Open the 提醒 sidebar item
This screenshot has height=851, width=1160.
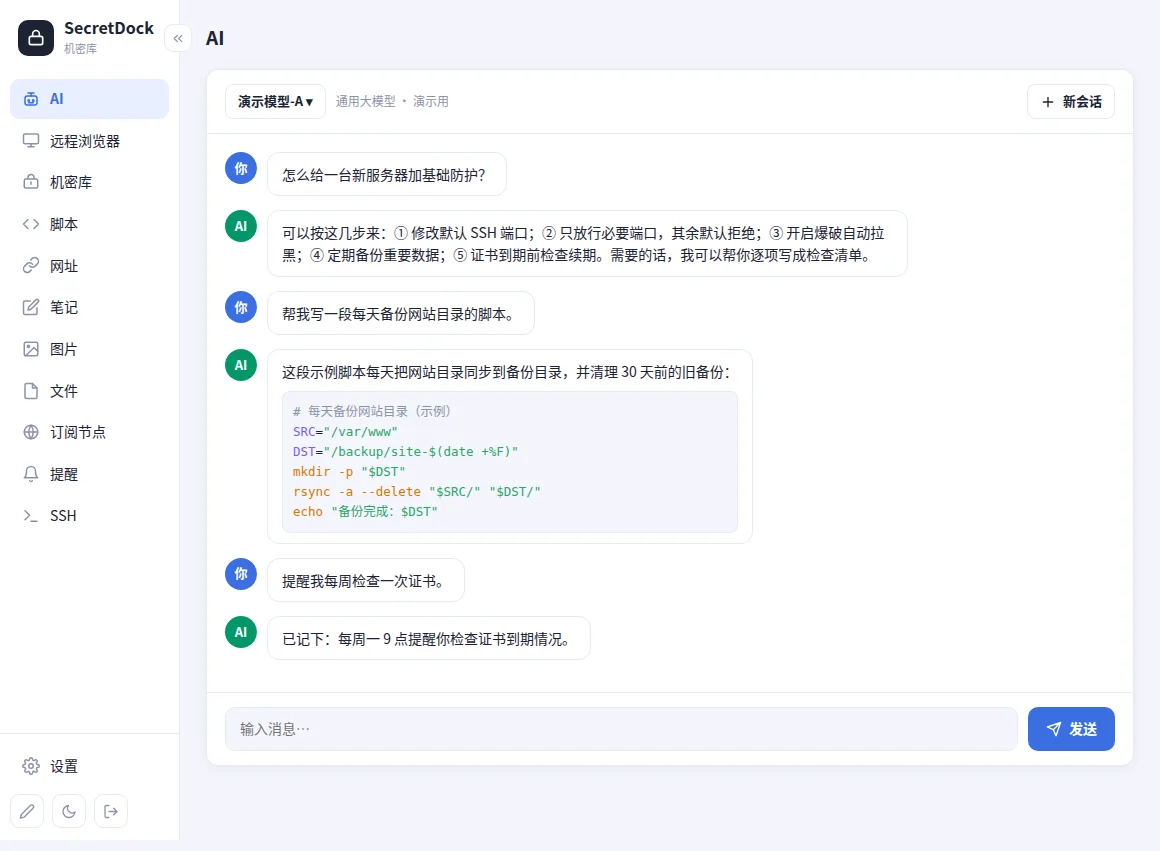[90, 474]
